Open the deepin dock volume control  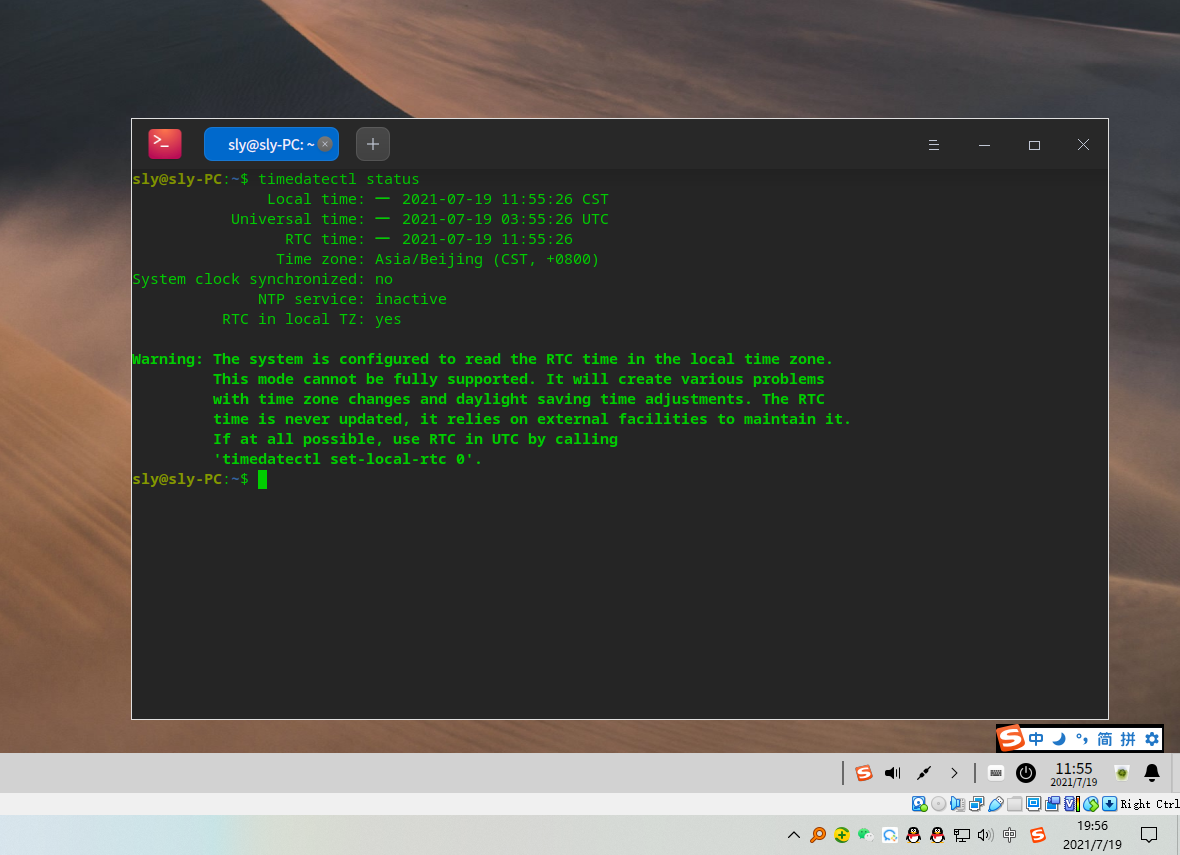pos(893,773)
